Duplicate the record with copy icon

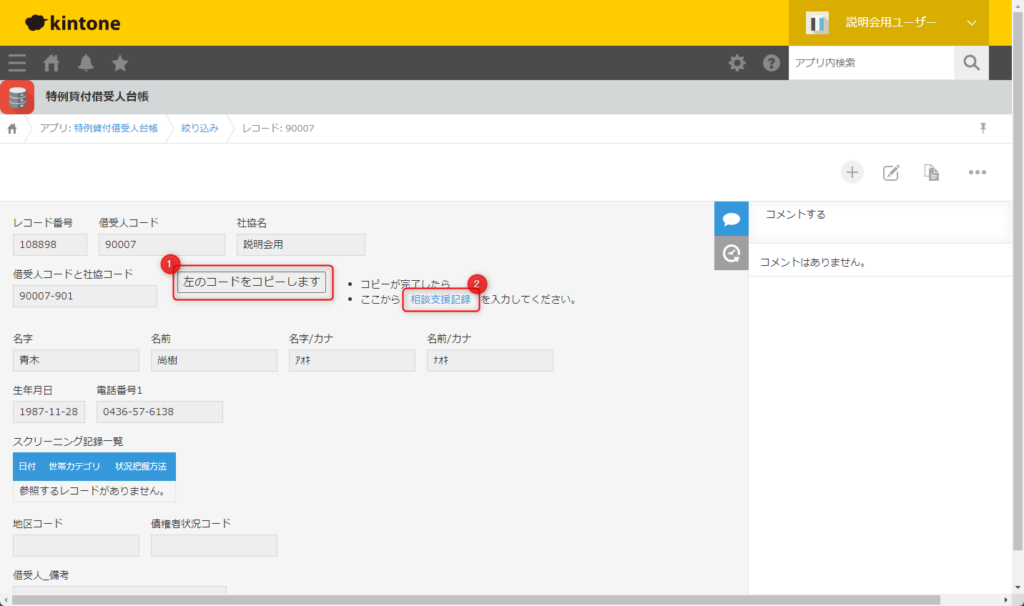[x=932, y=172]
